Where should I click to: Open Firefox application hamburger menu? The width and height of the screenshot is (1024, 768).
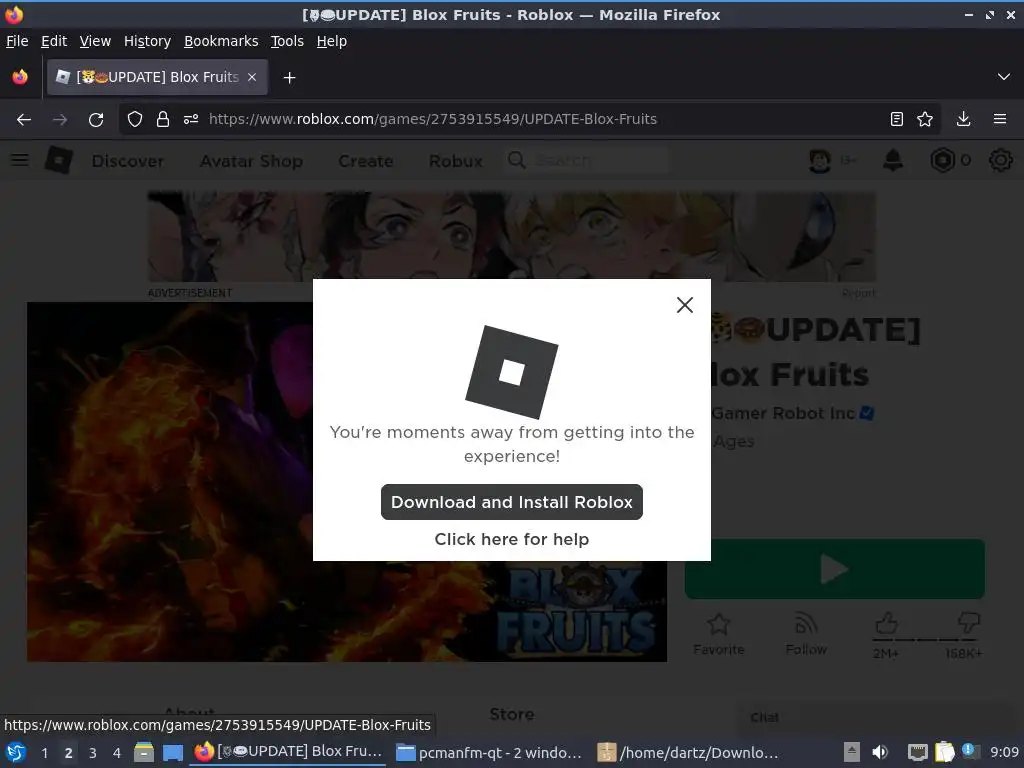pos(1000,120)
